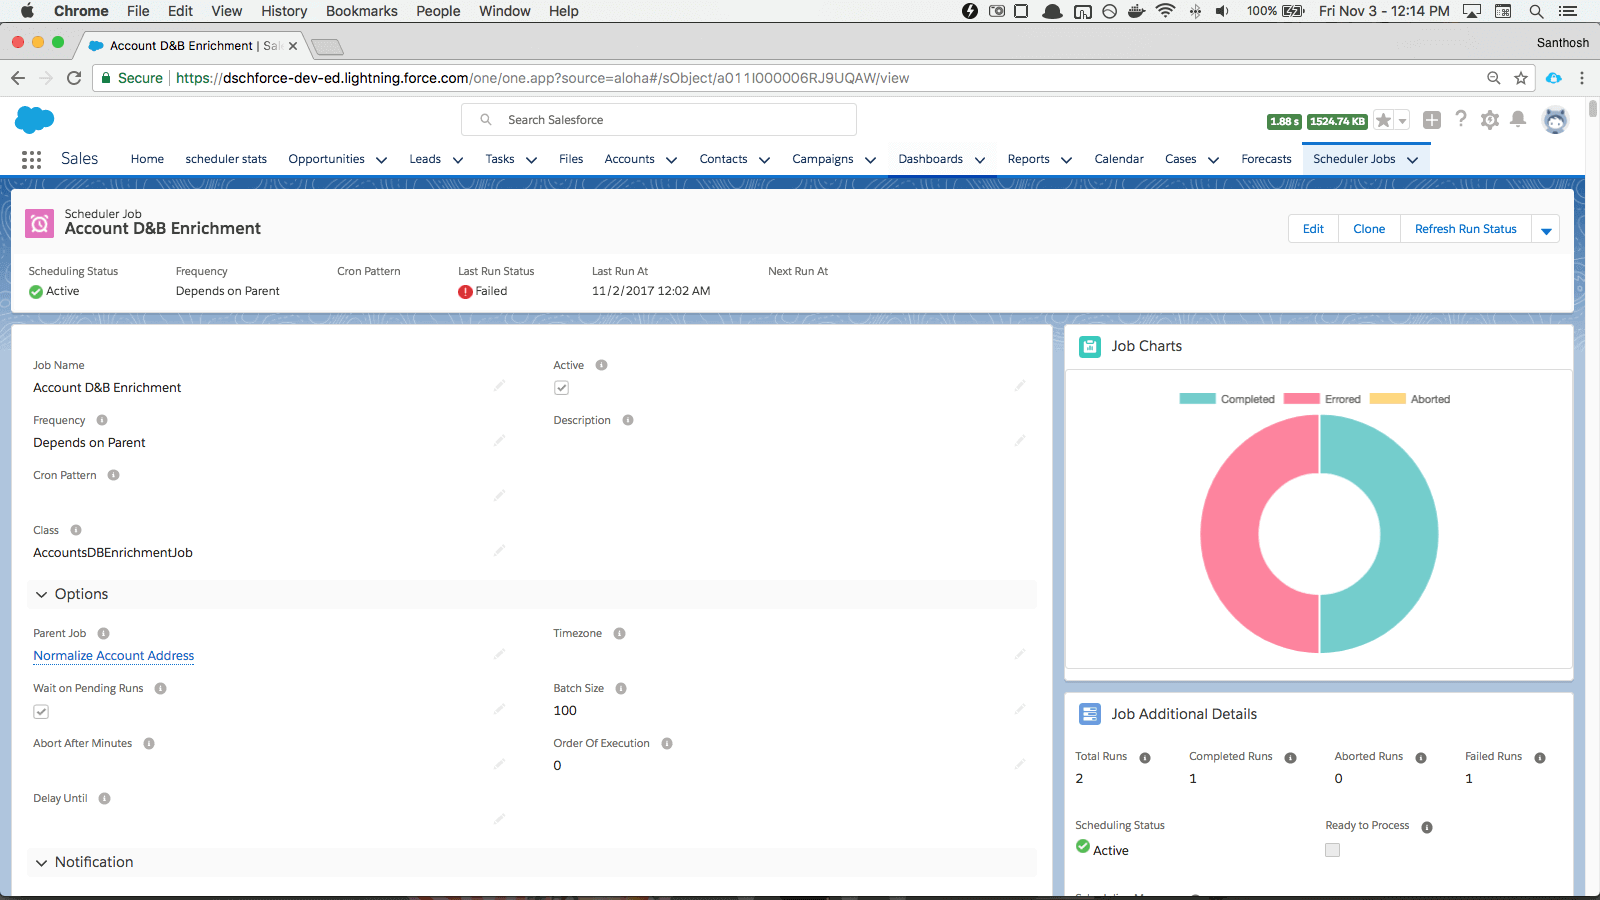Image resolution: width=1600 pixels, height=900 pixels.
Task: Click the Errored legend color swatch
Action: pyautogui.click(x=1301, y=399)
